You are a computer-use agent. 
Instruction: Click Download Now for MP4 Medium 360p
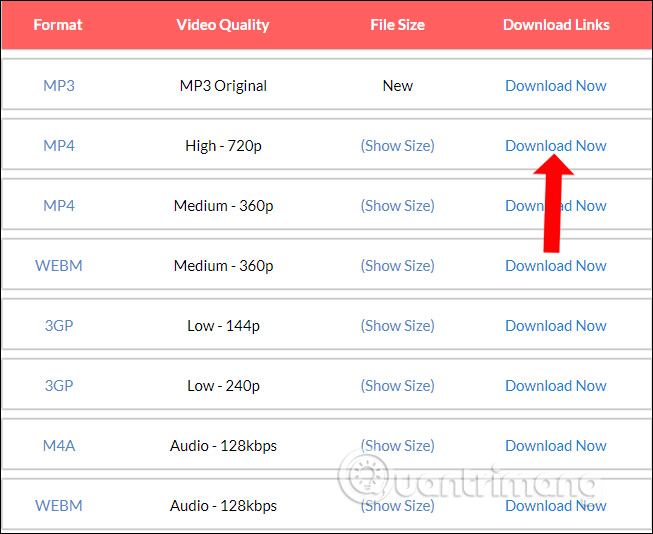(556, 206)
